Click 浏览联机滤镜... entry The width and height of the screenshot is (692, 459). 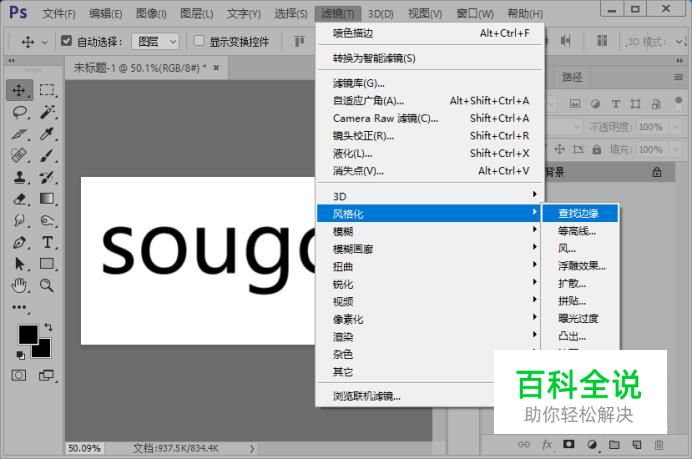tap(405, 396)
